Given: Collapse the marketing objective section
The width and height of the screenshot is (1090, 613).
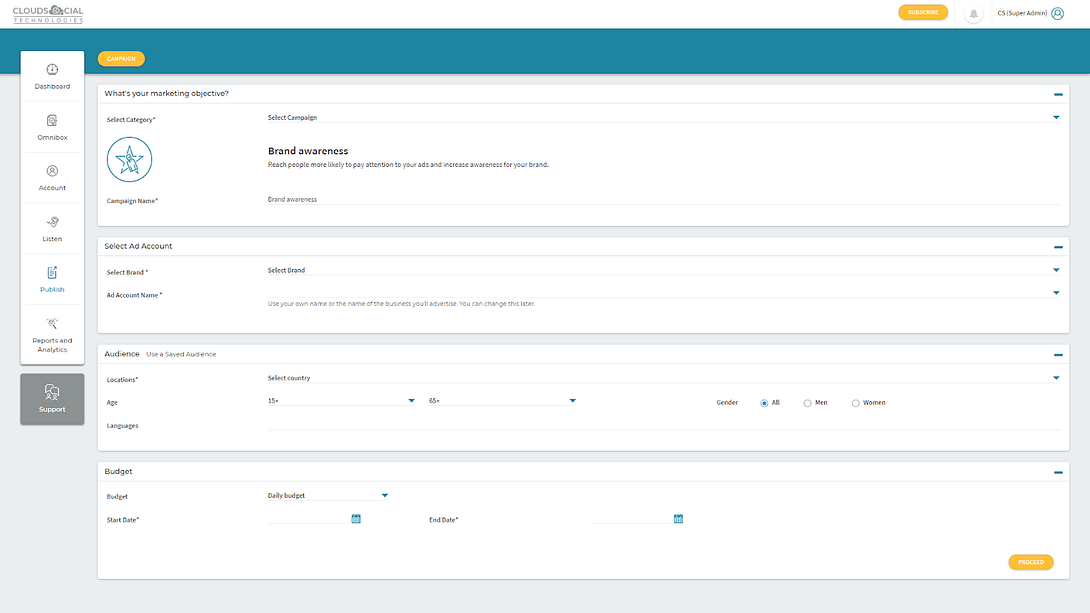Looking at the screenshot, I should 1058,94.
